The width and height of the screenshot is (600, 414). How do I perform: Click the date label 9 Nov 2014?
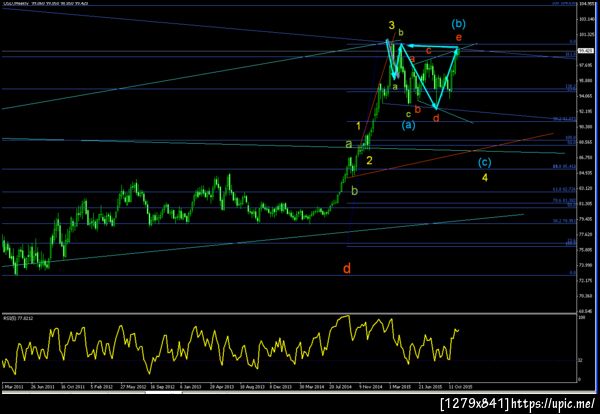tap(370, 387)
